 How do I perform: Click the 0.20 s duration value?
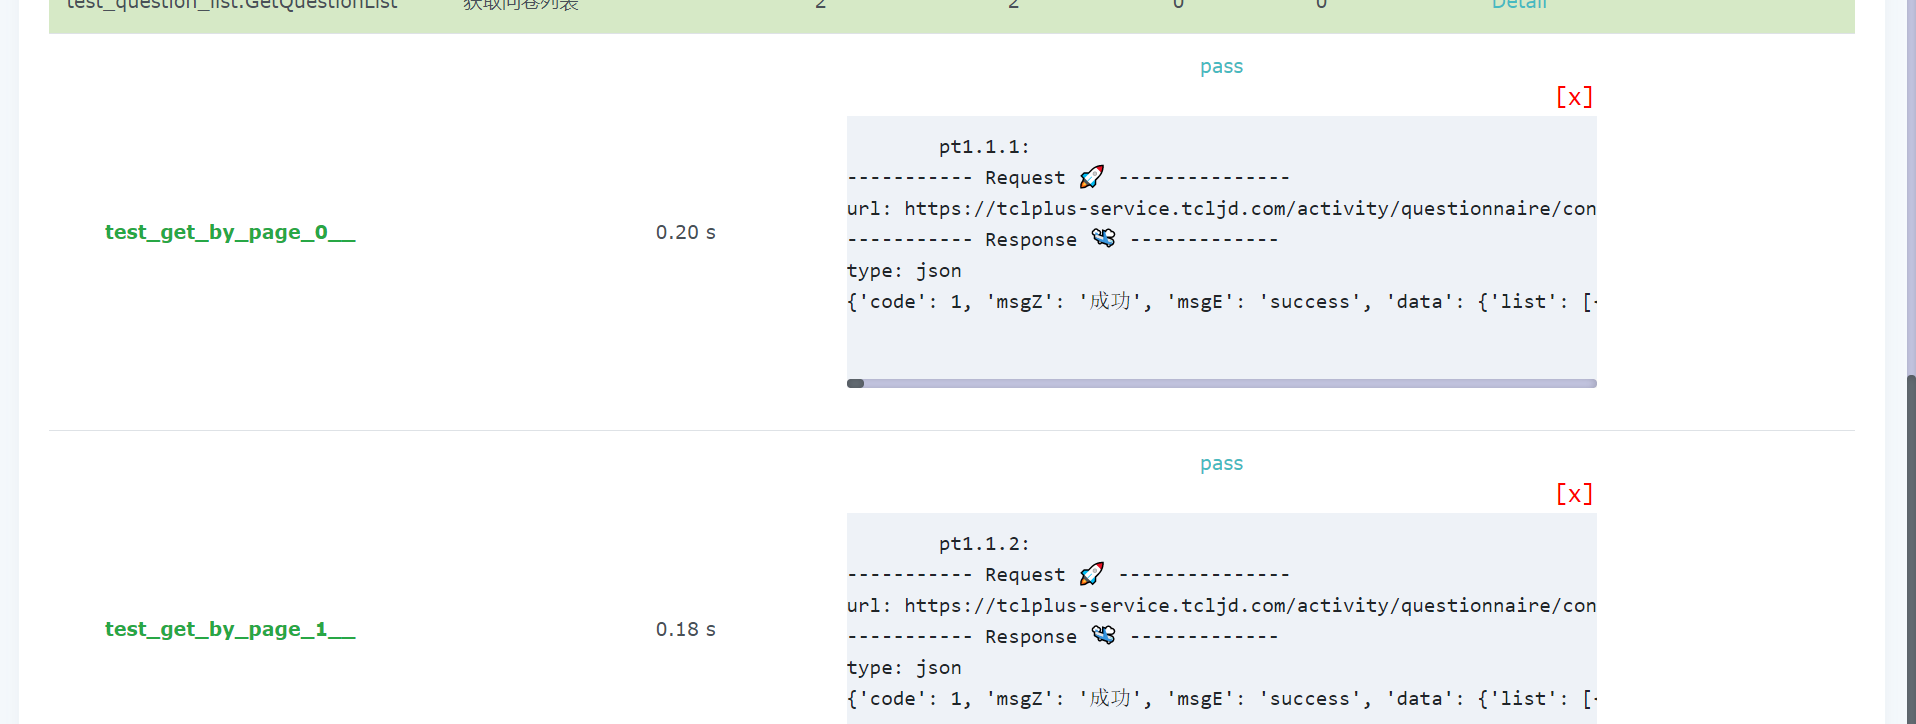pos(685,233)
